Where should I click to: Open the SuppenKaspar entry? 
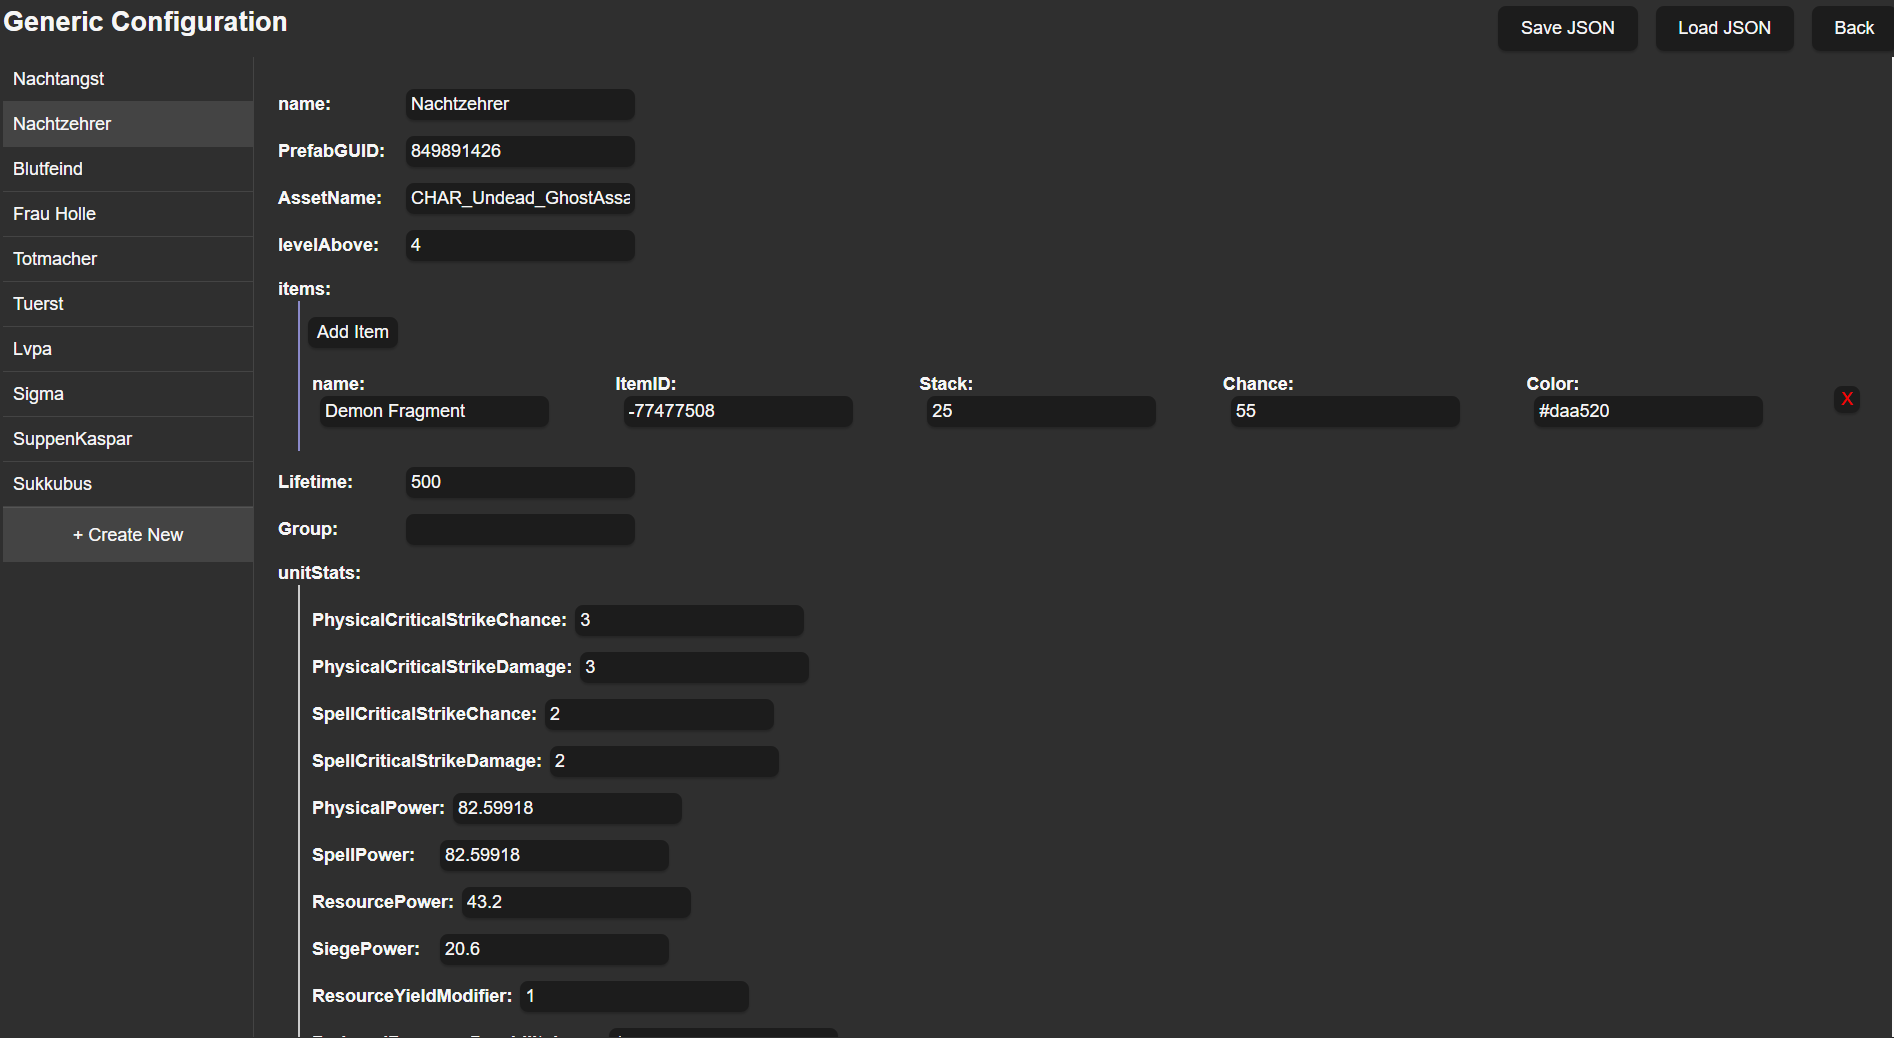[128, 439]
